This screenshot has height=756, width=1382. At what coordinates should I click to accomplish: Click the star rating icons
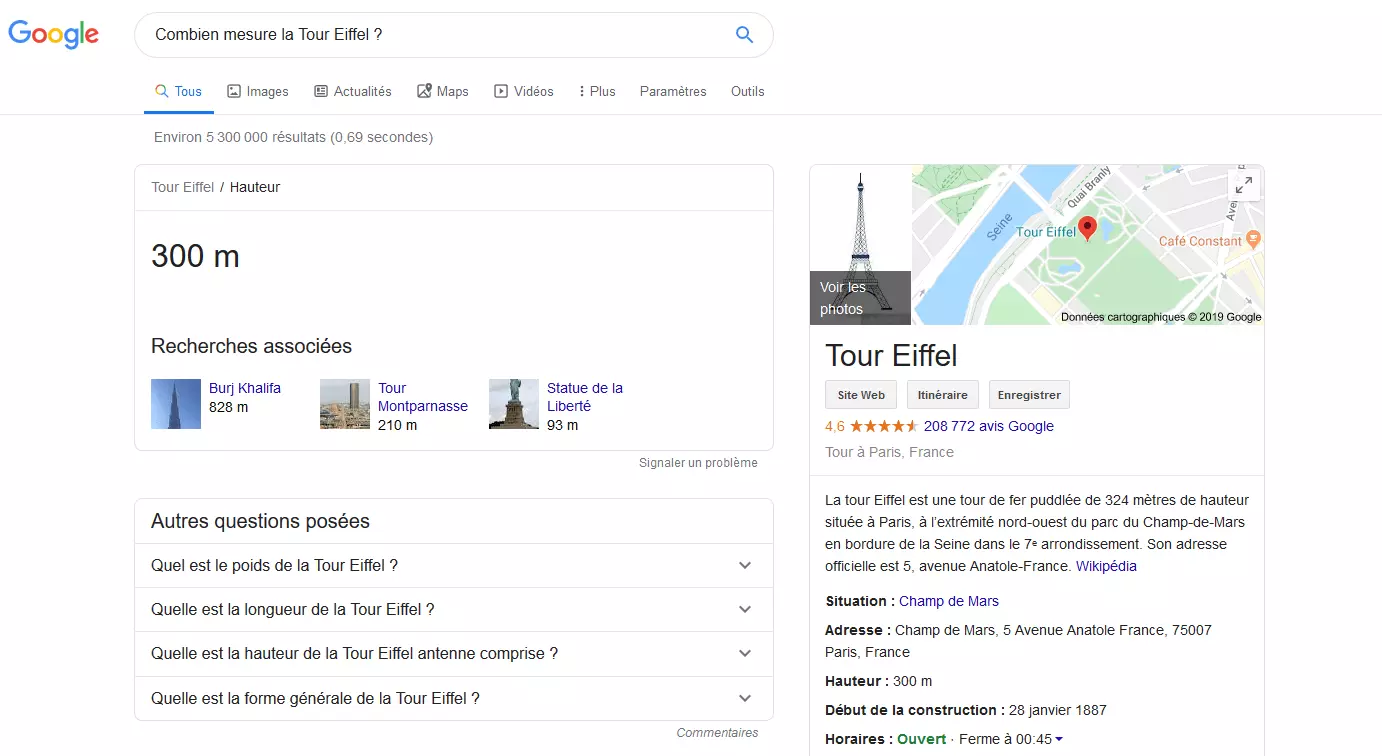[884, 426]
